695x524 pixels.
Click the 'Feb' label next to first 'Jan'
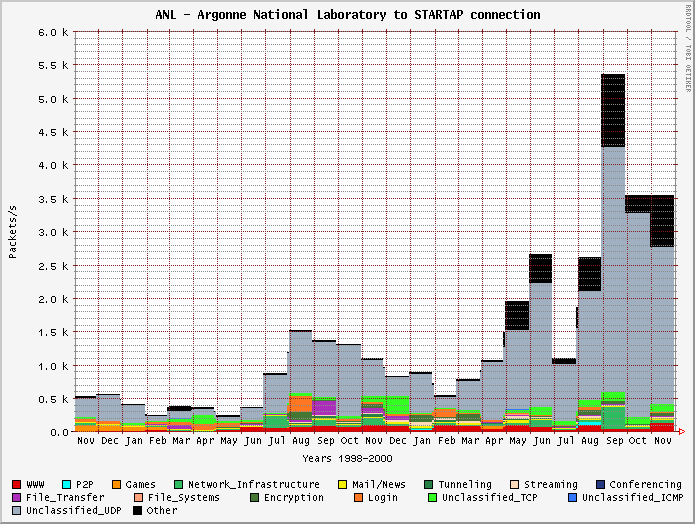point(157,441)
